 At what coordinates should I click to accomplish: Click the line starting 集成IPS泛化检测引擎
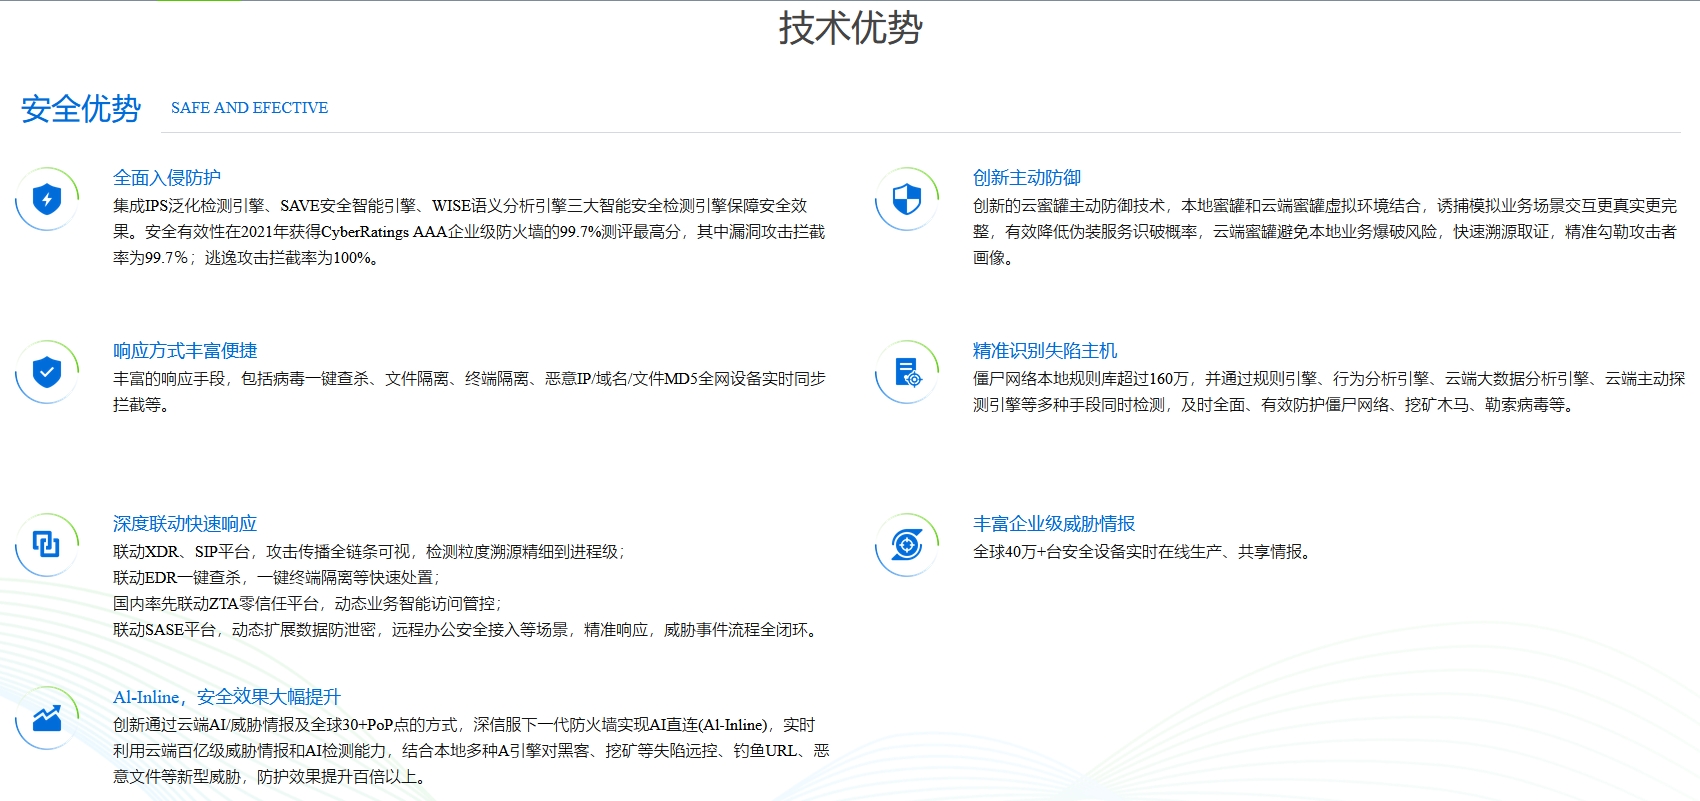pos(460,206)
